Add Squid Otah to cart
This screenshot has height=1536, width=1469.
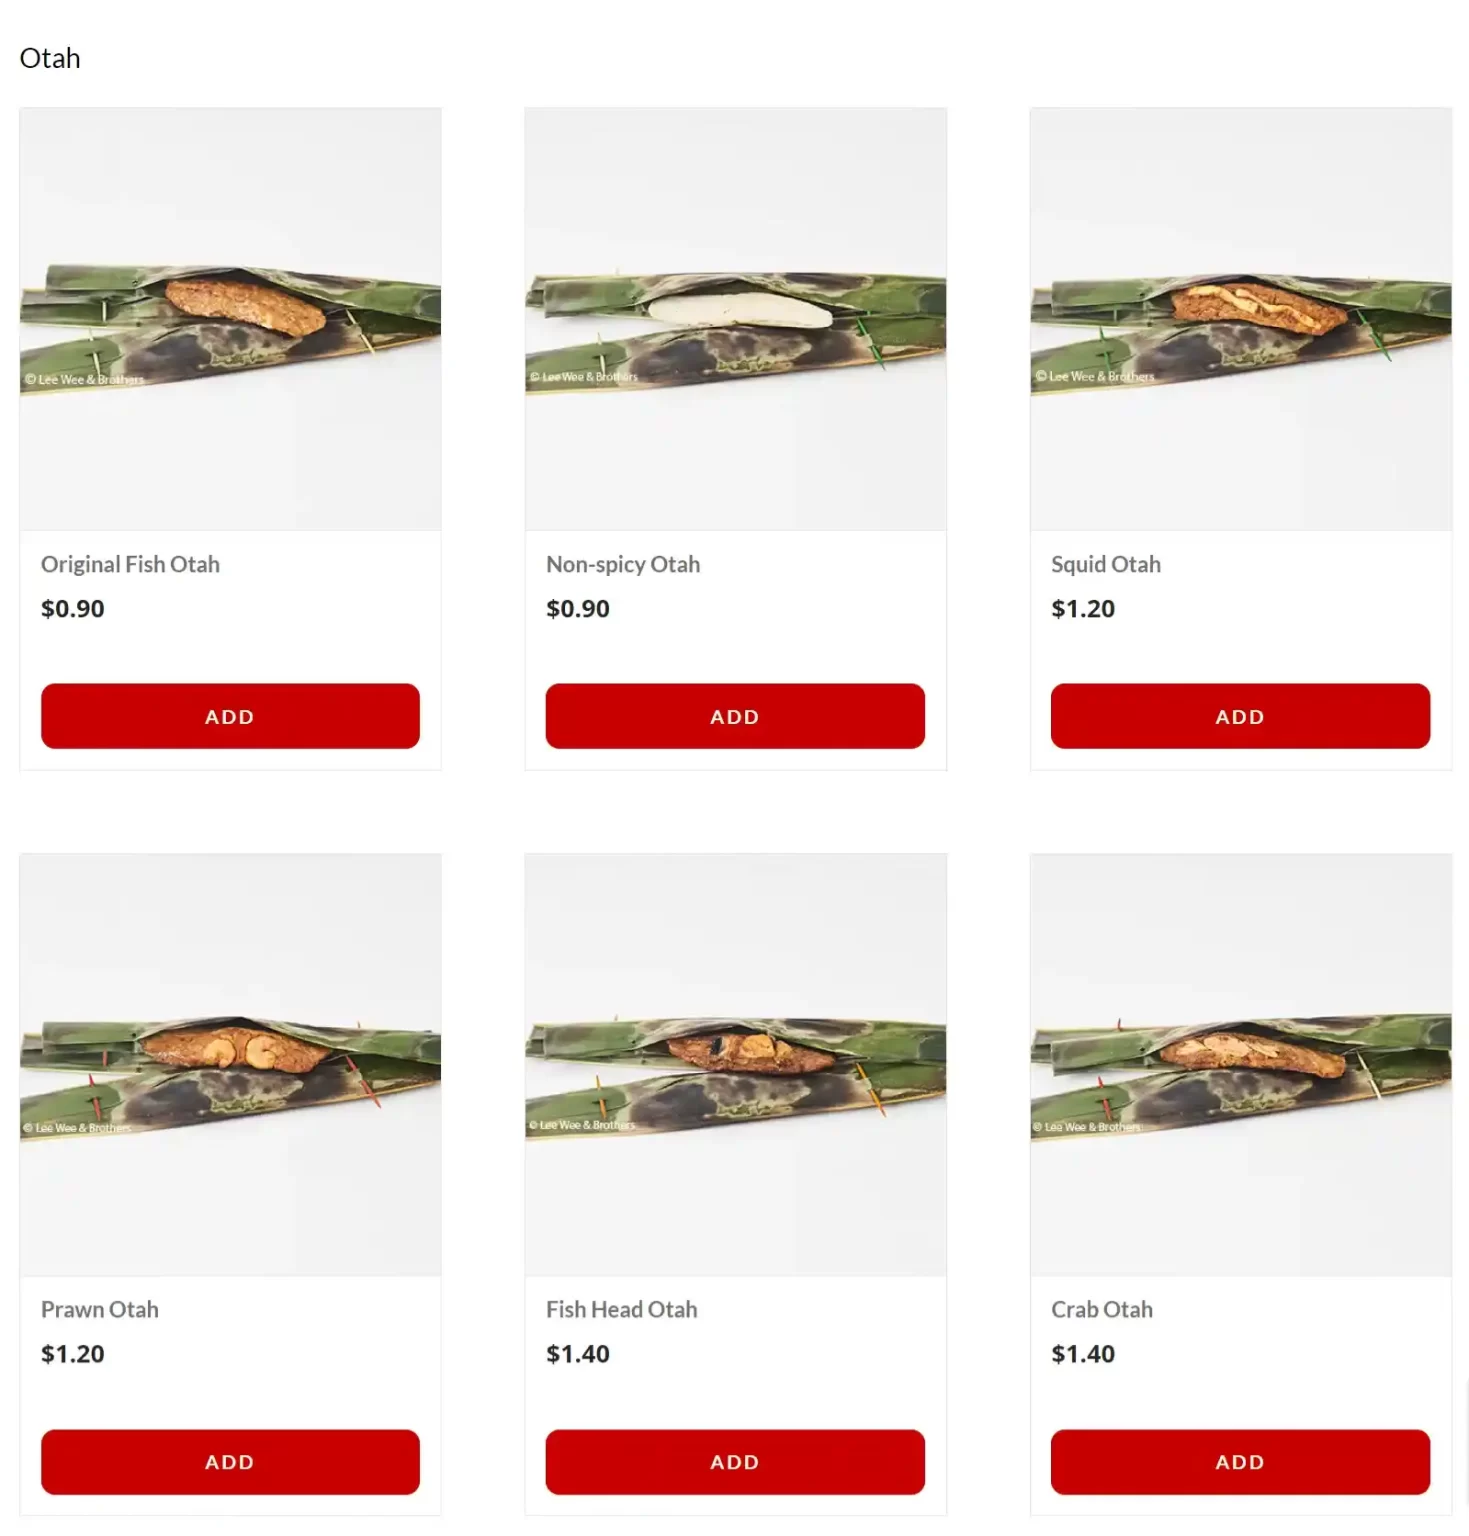[x=1240, y=716]
